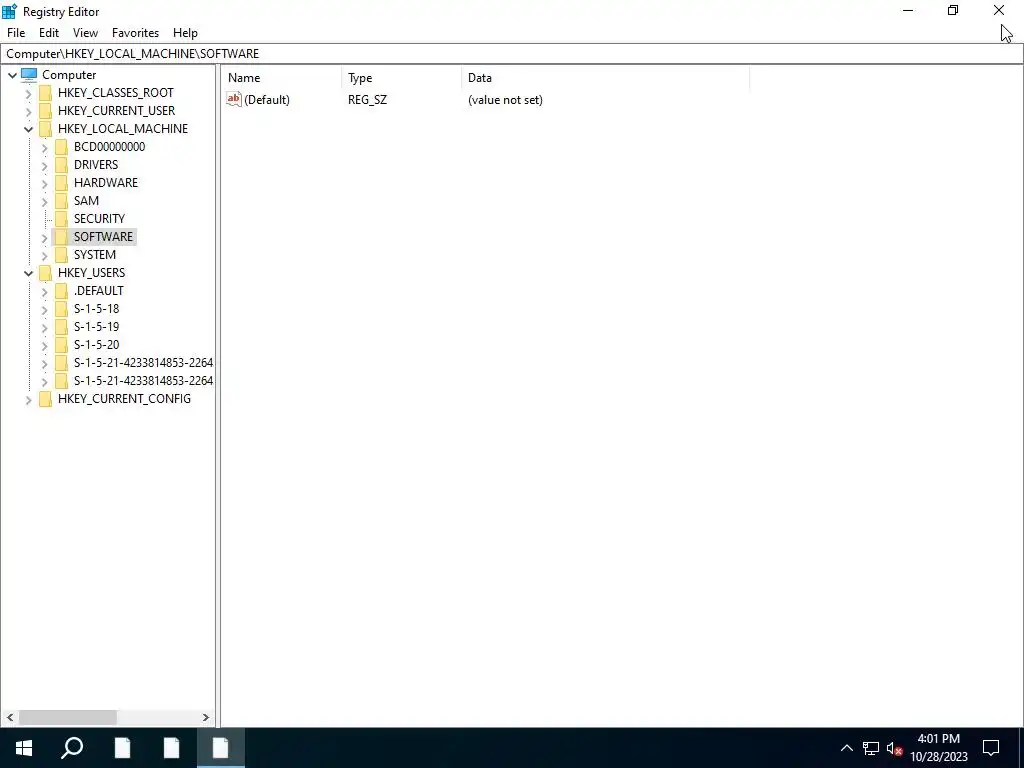Image resolution: width=1024 pixels, height=768 pixels.
Task: Click the Computer icon in tree
Action: pos(29,74)
